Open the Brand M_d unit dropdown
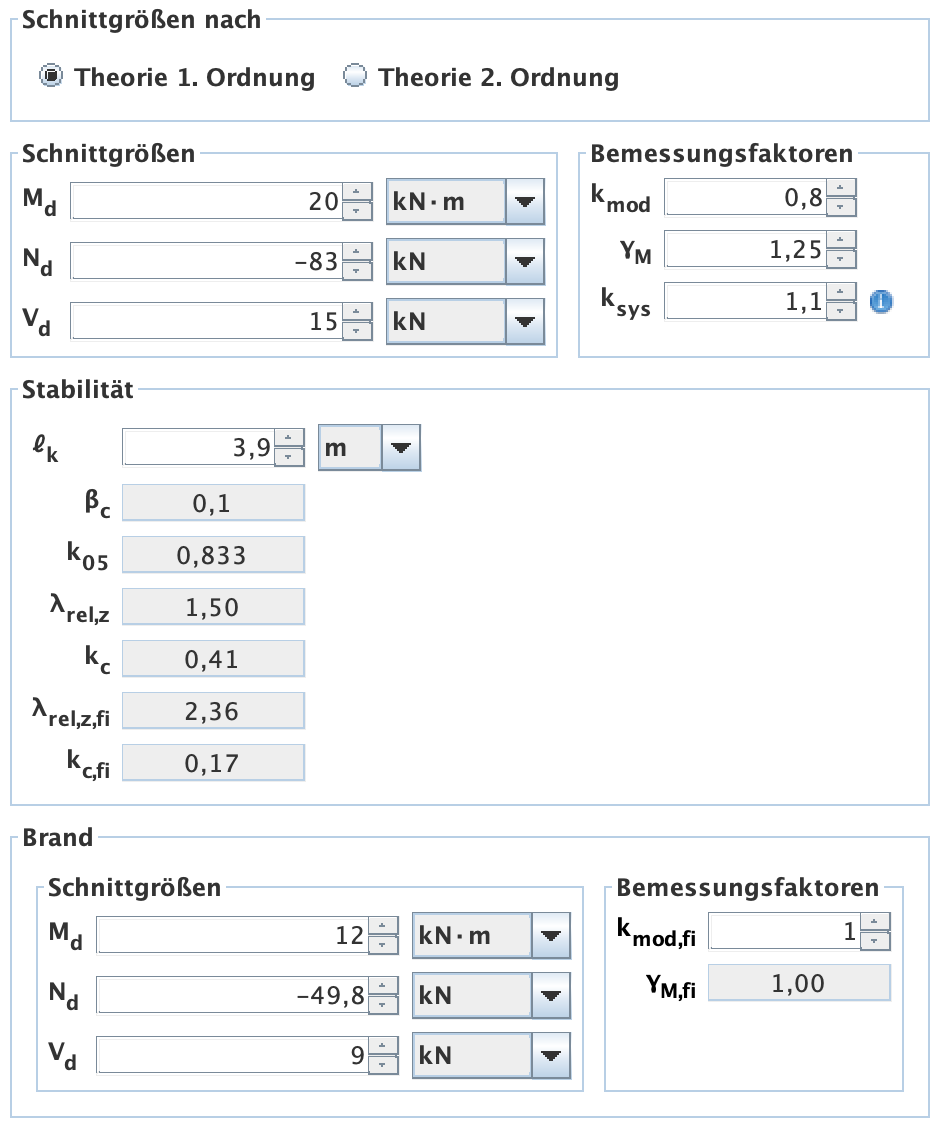Image resolution: width=940 pixels, height=1128 pixels. 550,936
